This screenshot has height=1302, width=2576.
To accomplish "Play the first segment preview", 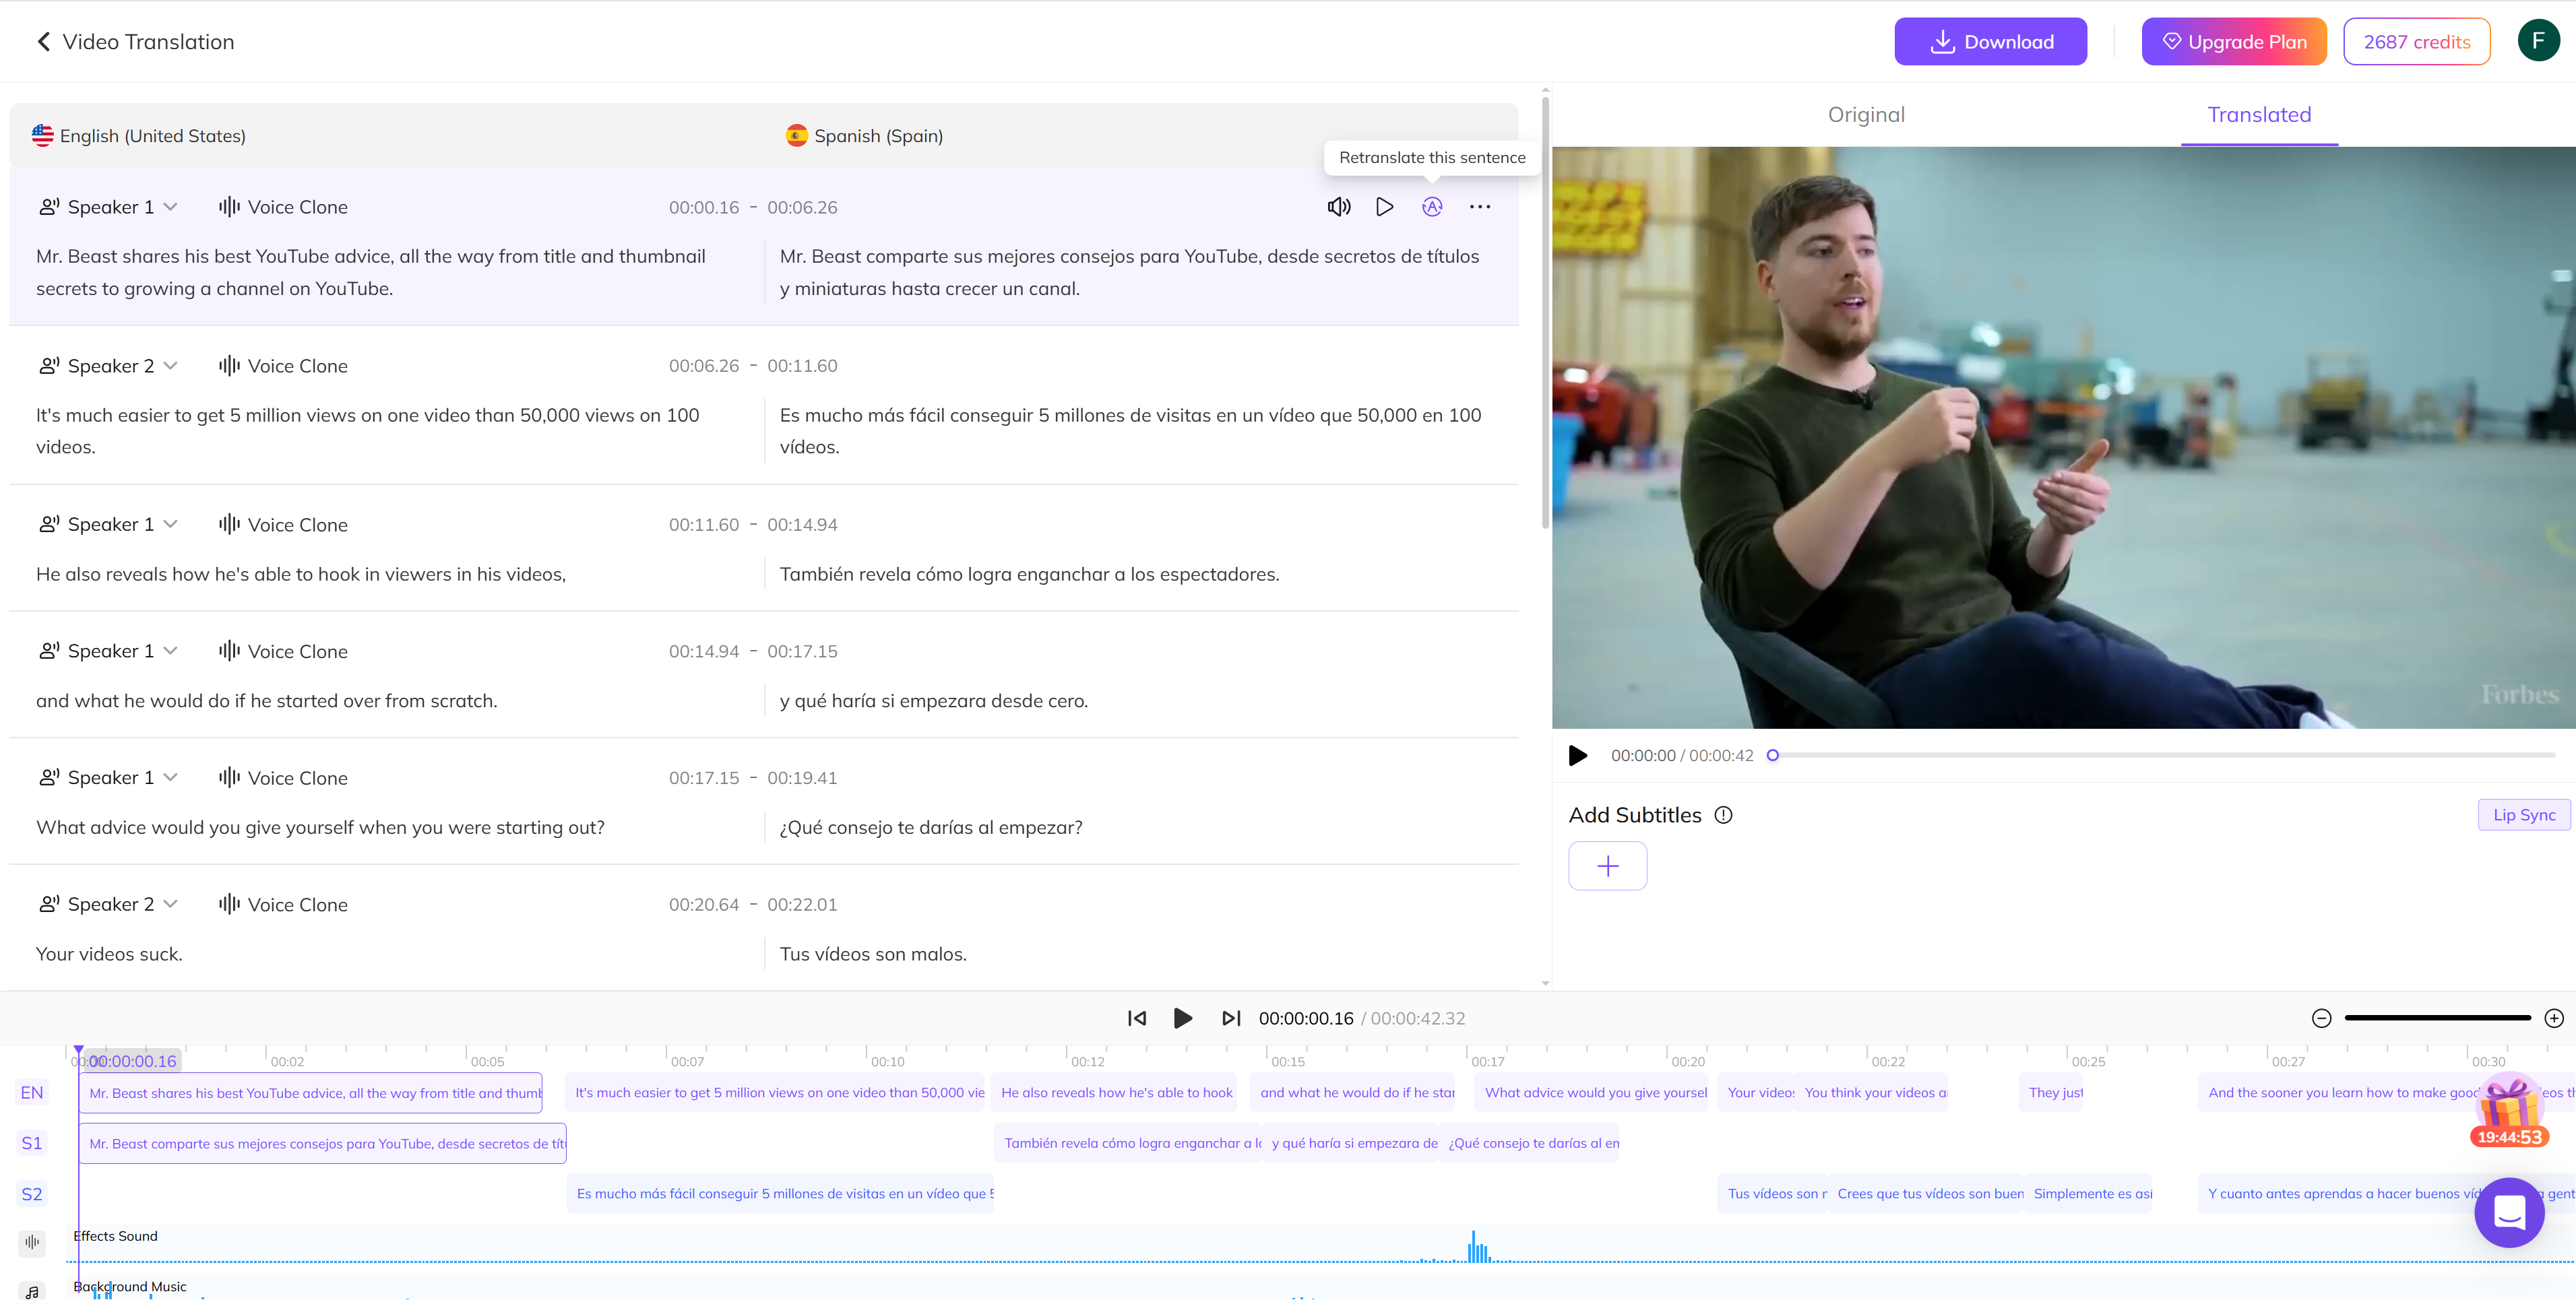I will click(x=1385, y=207).
